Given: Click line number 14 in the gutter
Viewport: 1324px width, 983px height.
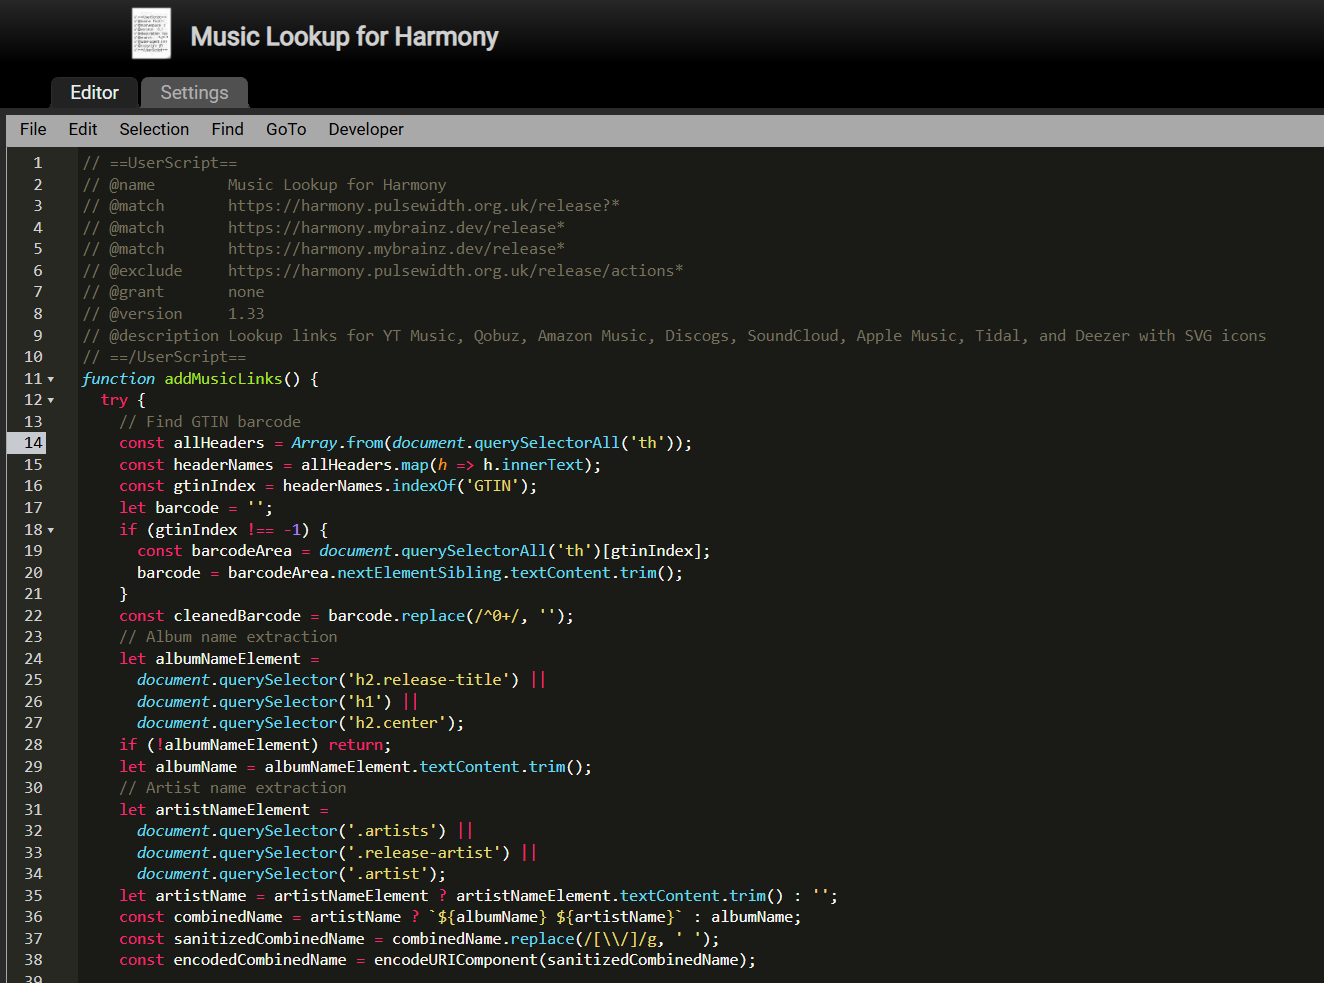Looking at the screenshot, I should point(33,443).
